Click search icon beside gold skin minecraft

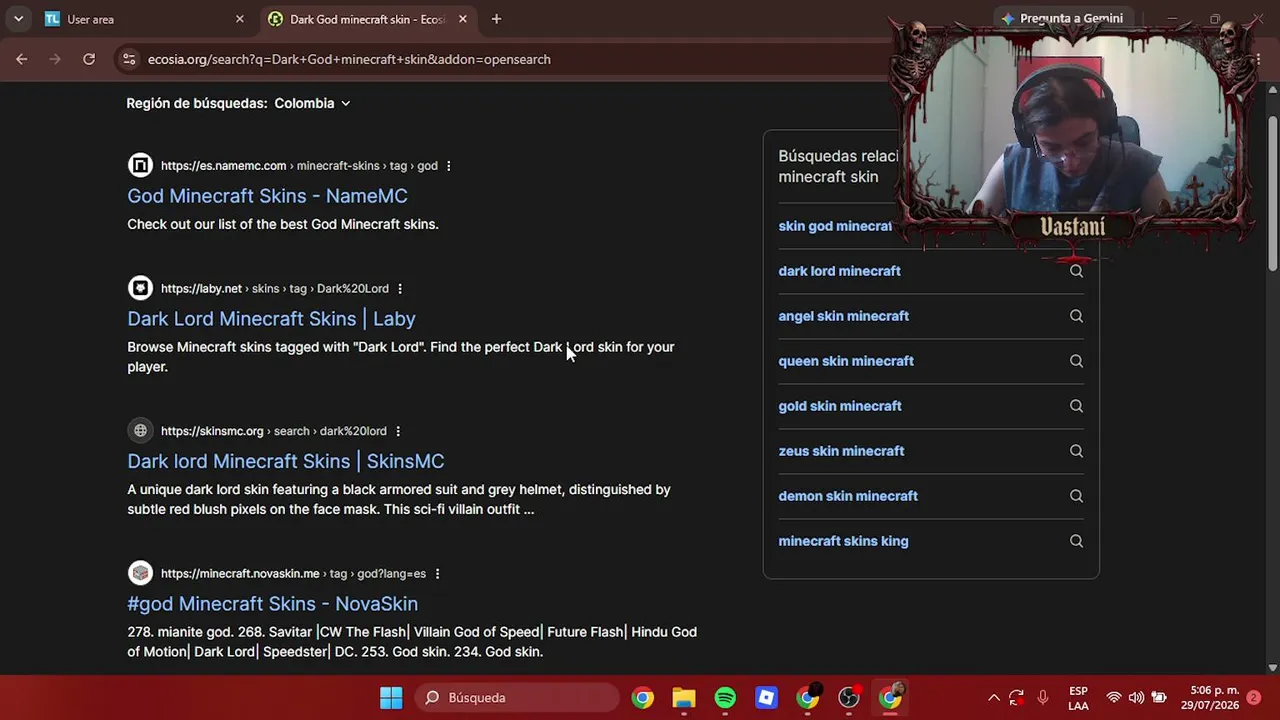[1076, 406]
